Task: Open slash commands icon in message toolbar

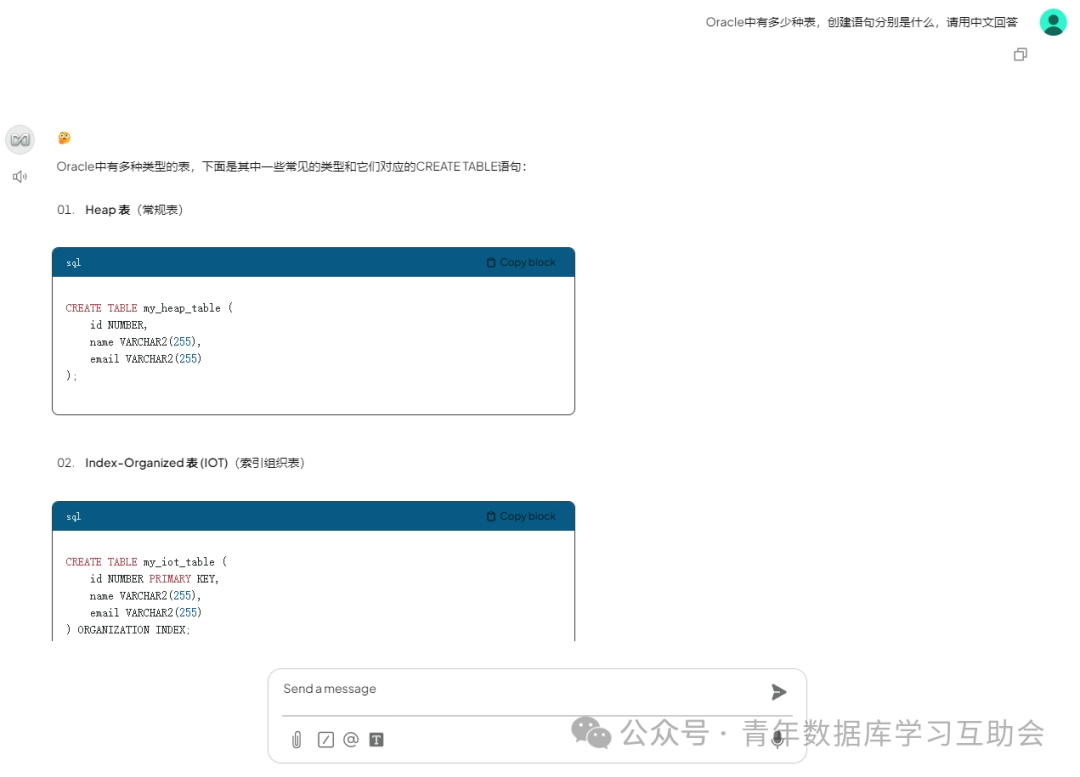Action: 326,739
